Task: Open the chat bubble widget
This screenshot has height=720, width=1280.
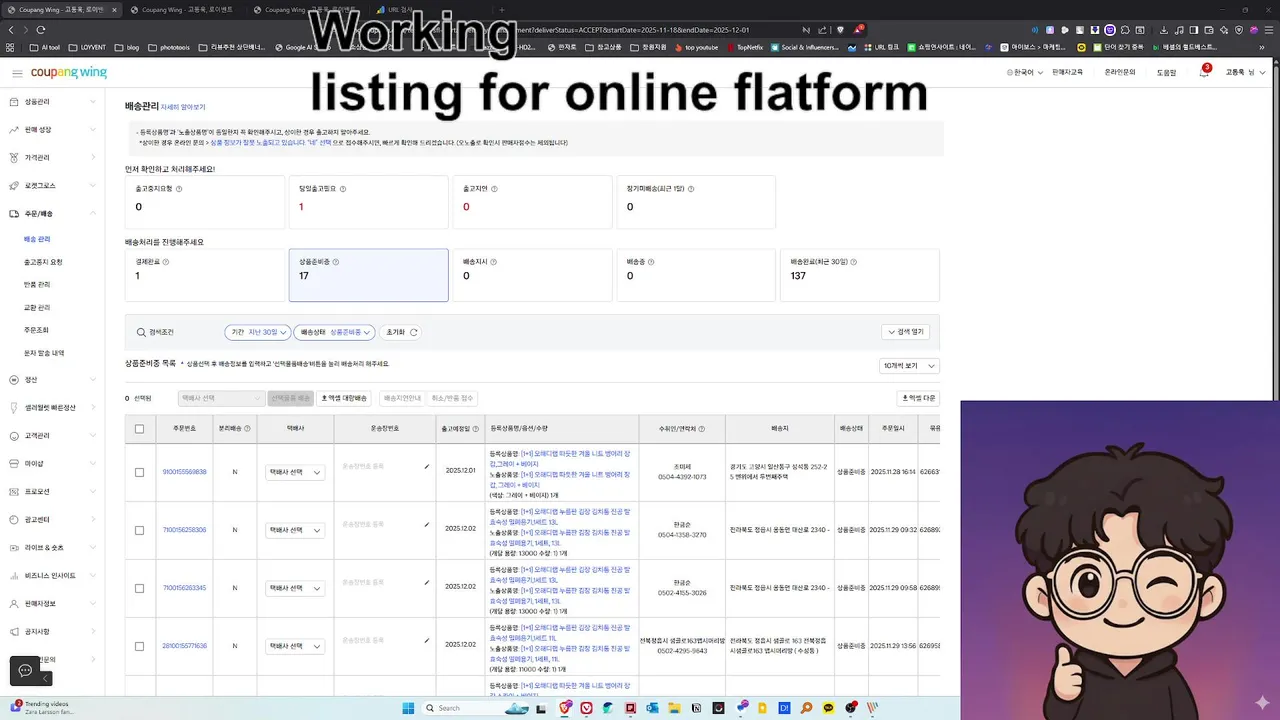Action: pyautogui.click(x=26, y=670)
